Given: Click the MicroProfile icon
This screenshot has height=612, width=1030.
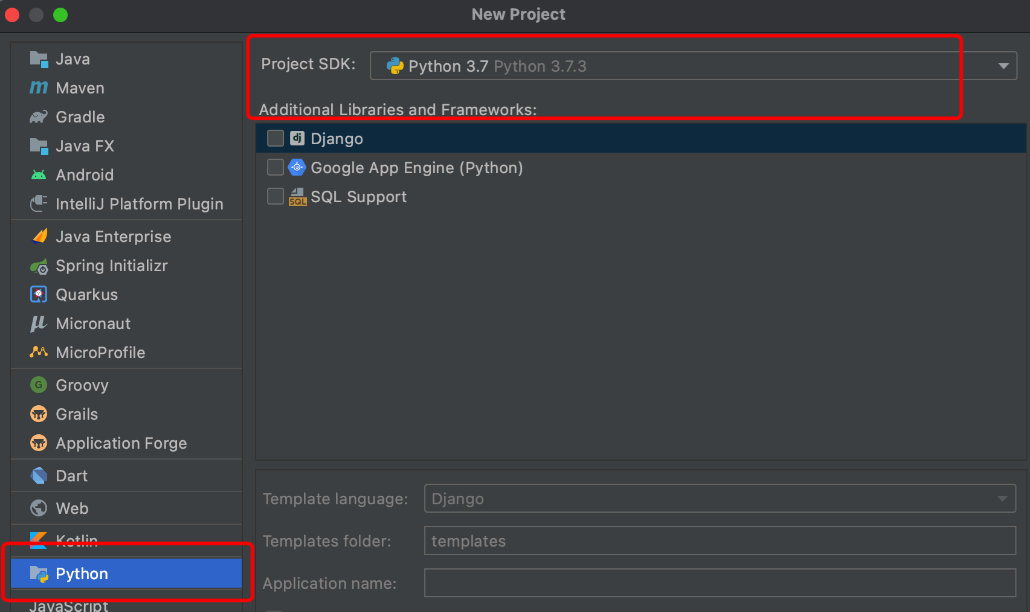Looking at the screenshot, I should point(39,352).
